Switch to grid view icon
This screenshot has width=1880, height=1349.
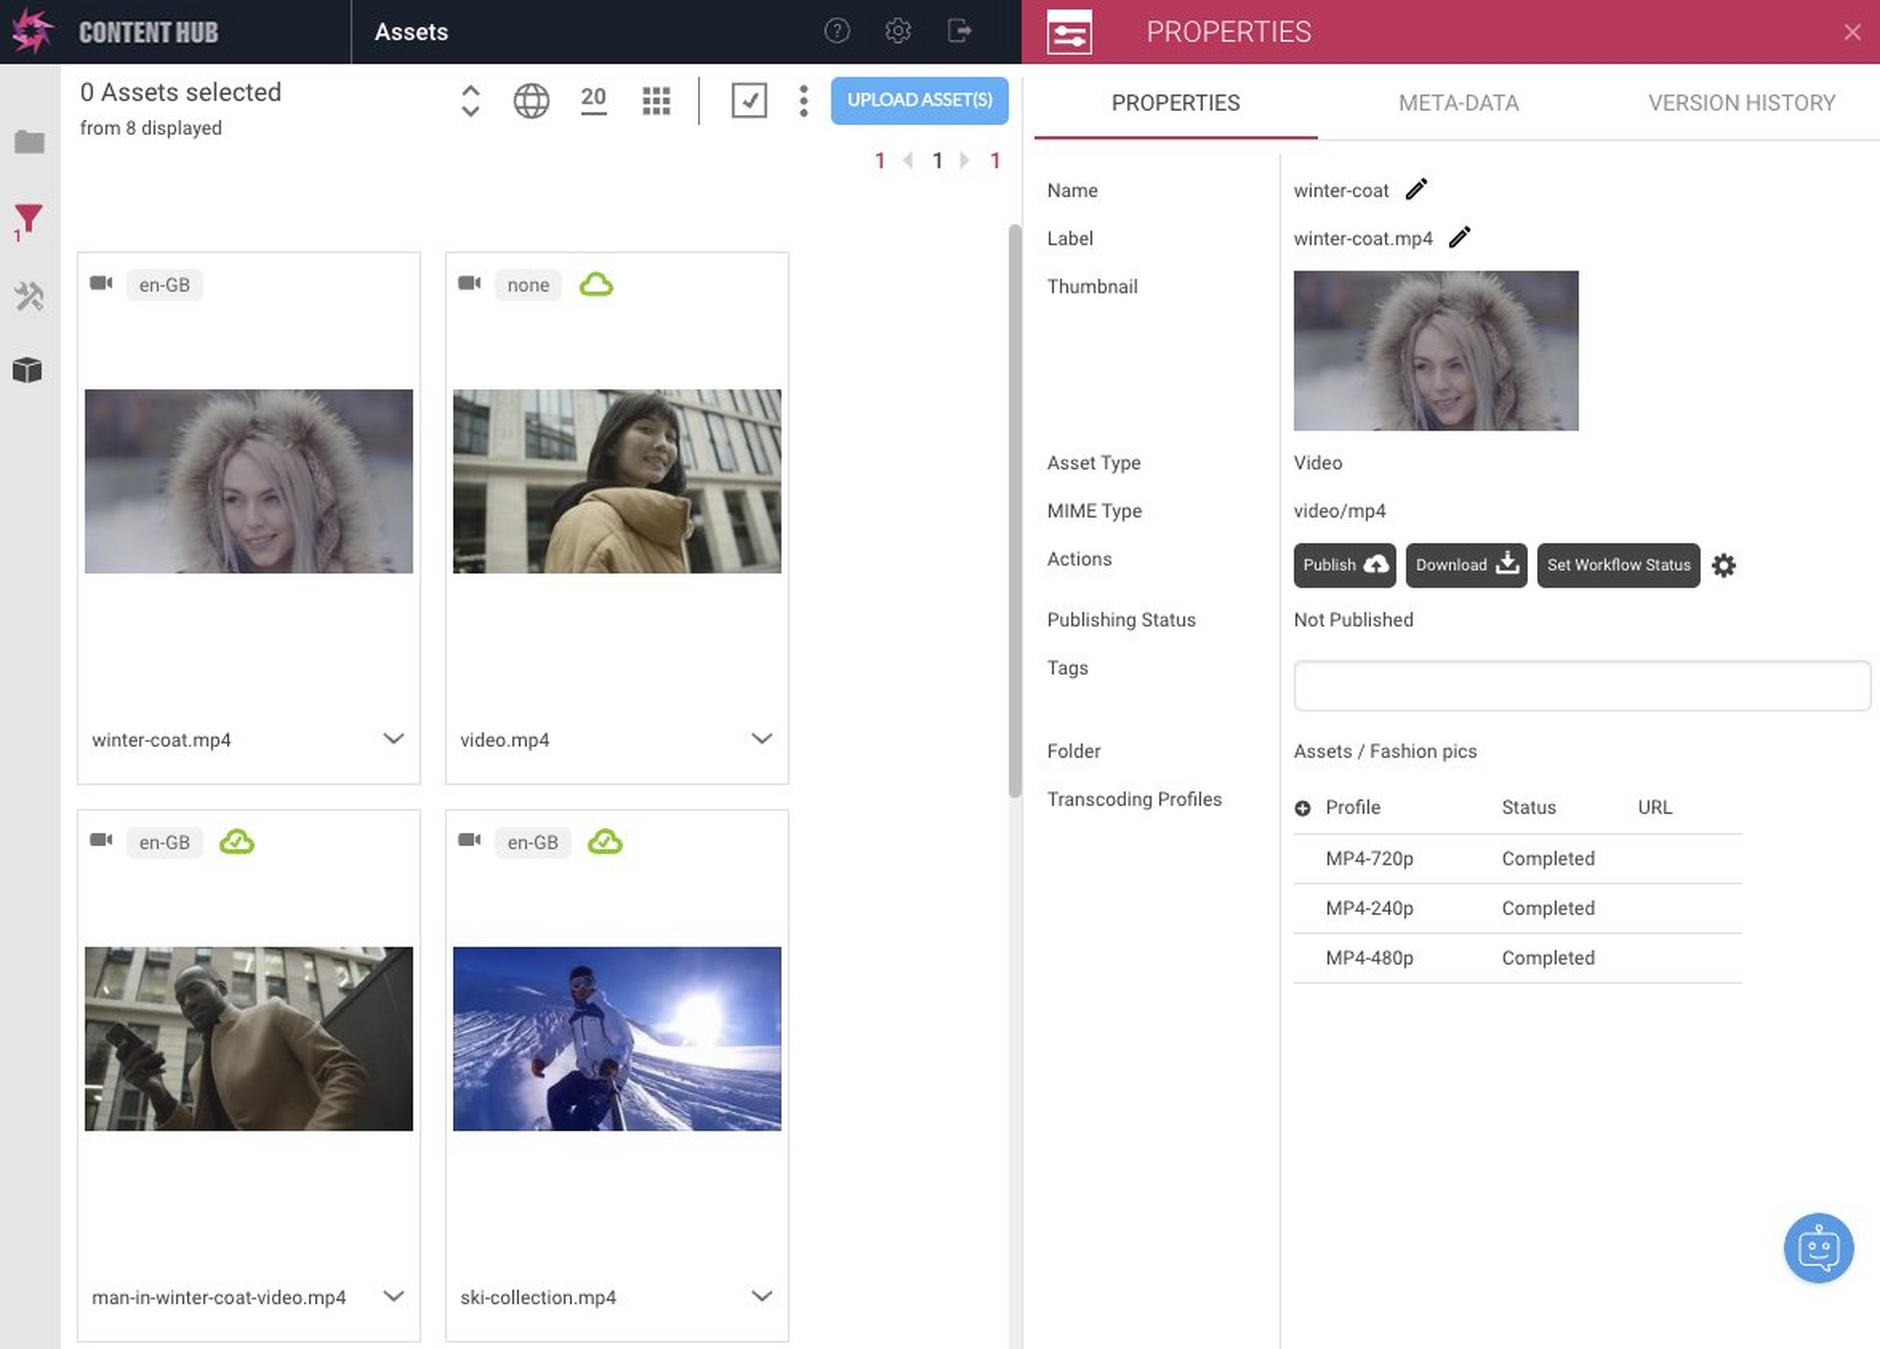pos(656,100)
